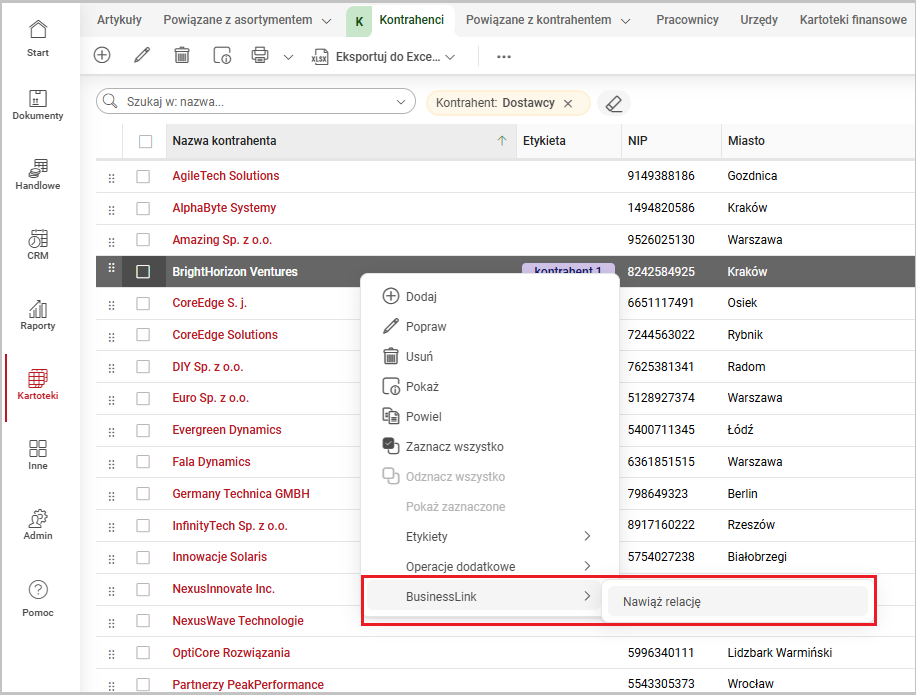The height and width of the screenshot is (695, 916).
Task: Open the CoreEdge Solutions contractor link
Action: coord(225,335)
